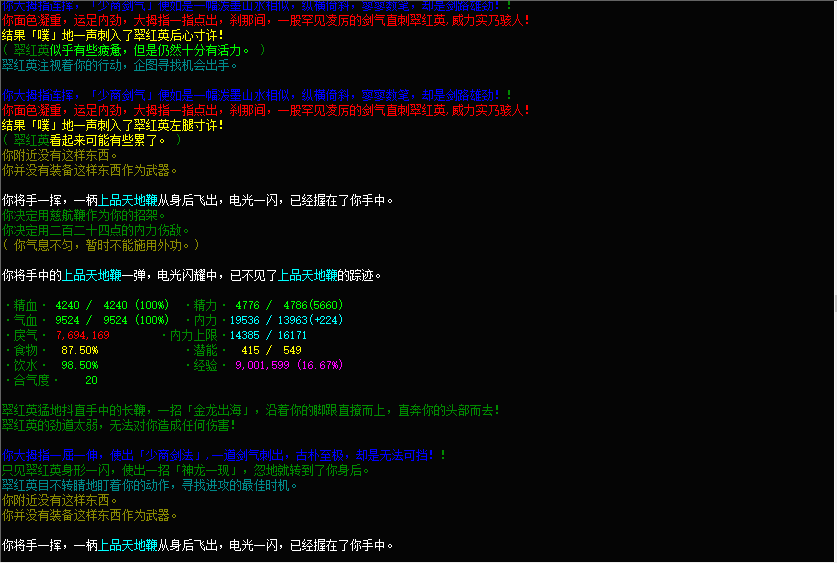Click the 内力上限 value 14385
Viewport: 837px width, 563px height.
pos(245,335)
